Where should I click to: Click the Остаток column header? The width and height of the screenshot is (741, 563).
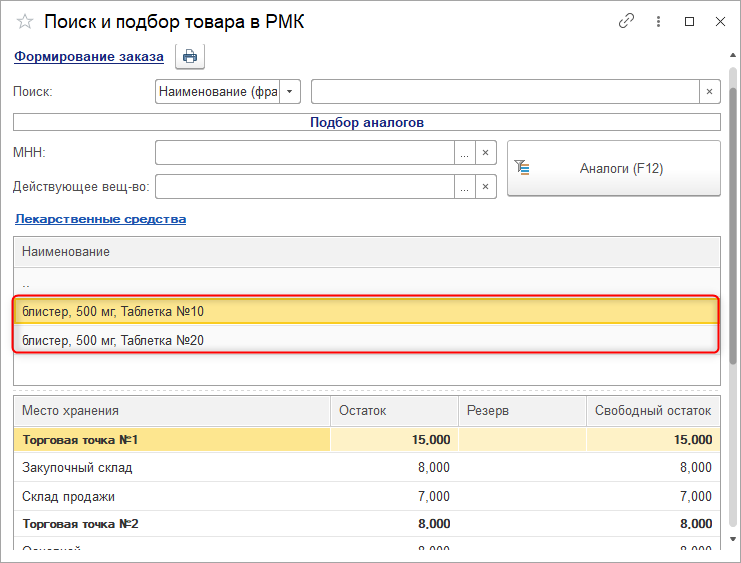(395, 411)
